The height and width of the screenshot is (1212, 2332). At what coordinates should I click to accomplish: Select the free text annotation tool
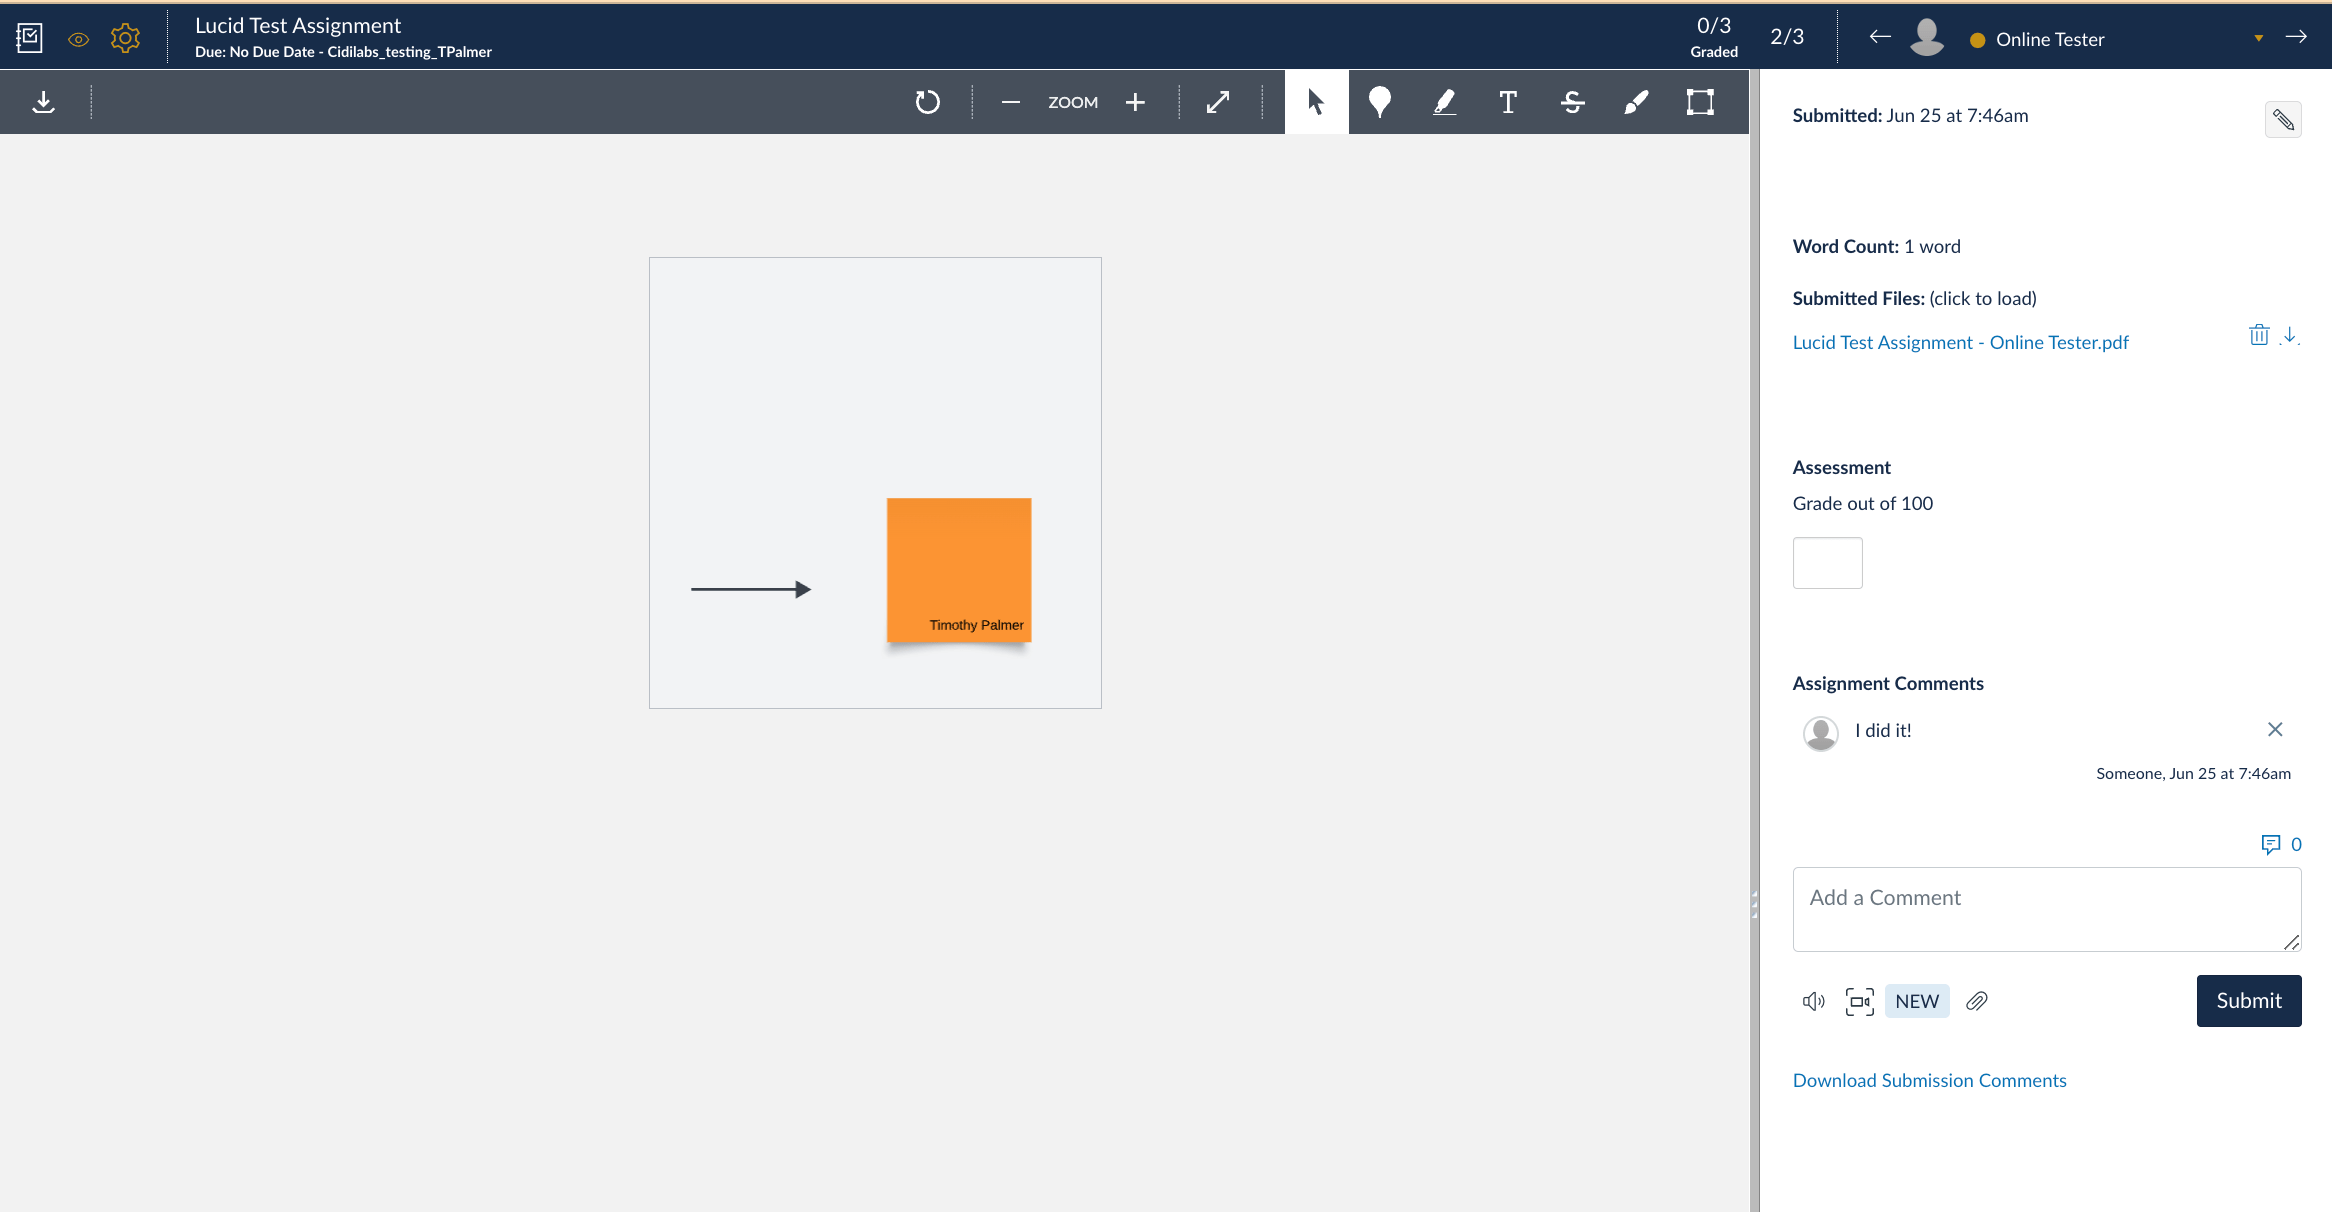(1507, 102)
